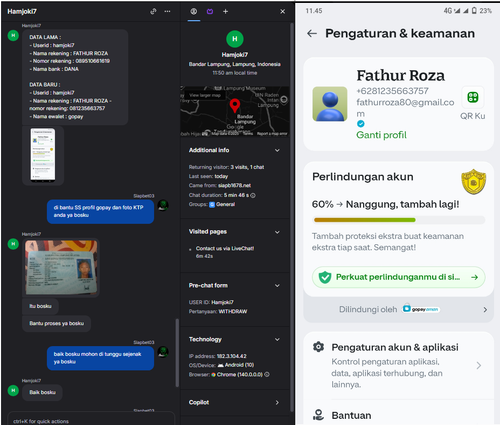Tap the gold shield protection badge
Screen dimensions: 500x425
[473, 181]
